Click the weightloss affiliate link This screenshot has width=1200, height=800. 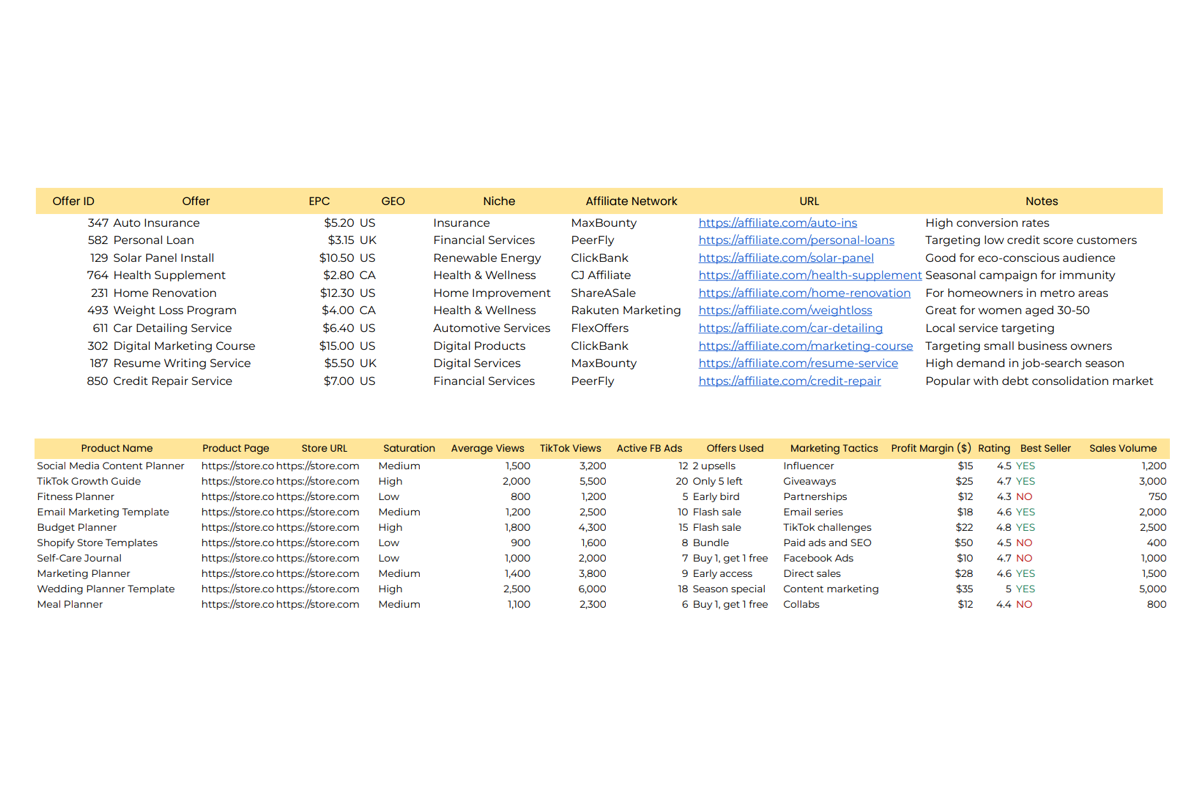pos(784,310)
